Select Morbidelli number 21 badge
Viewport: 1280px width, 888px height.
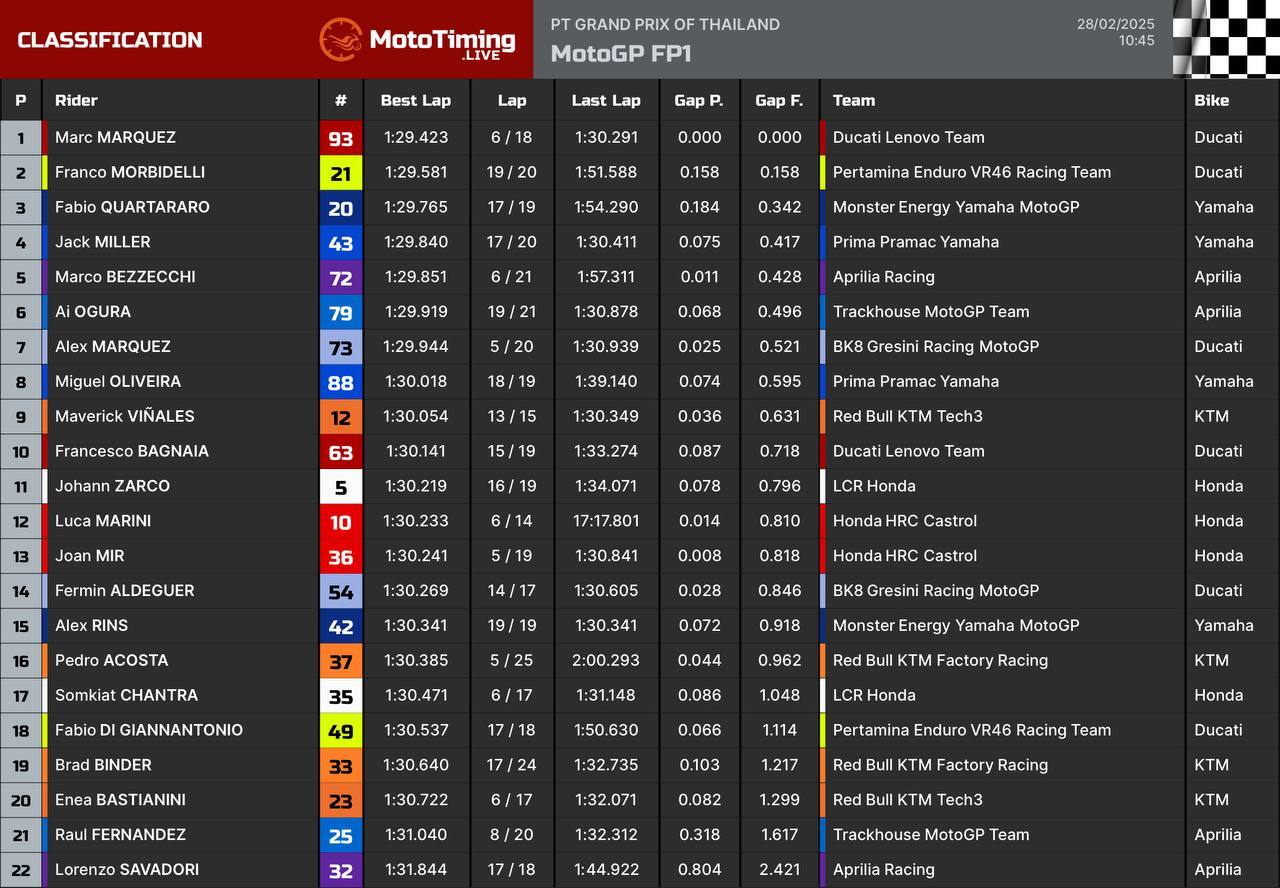[341, 173]
